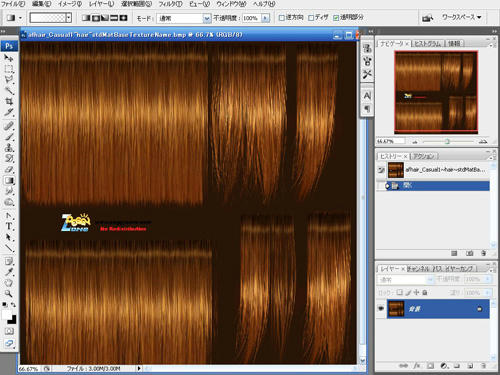The width and height of the screenshot is (500, 375).
Task: Select the Crop tool
Action: pos(9,101)
